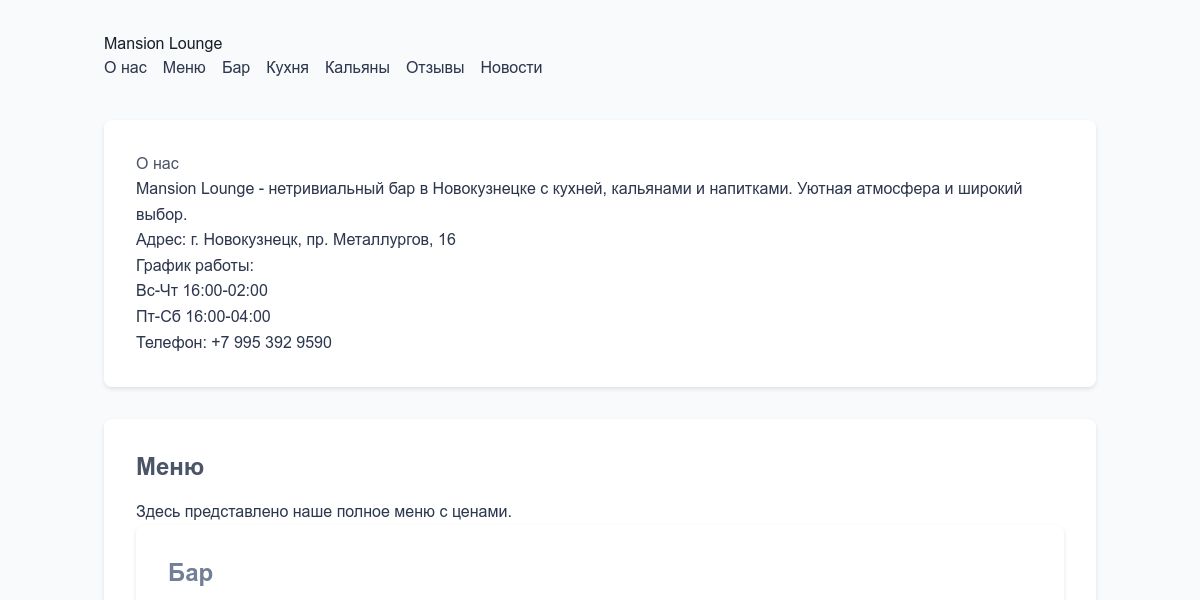Image resolution: width=1200 pixels, height=600 pixels.
Task: Select the Вс-Чт 16:00-02:00 hours line
Action: (202, 291)
